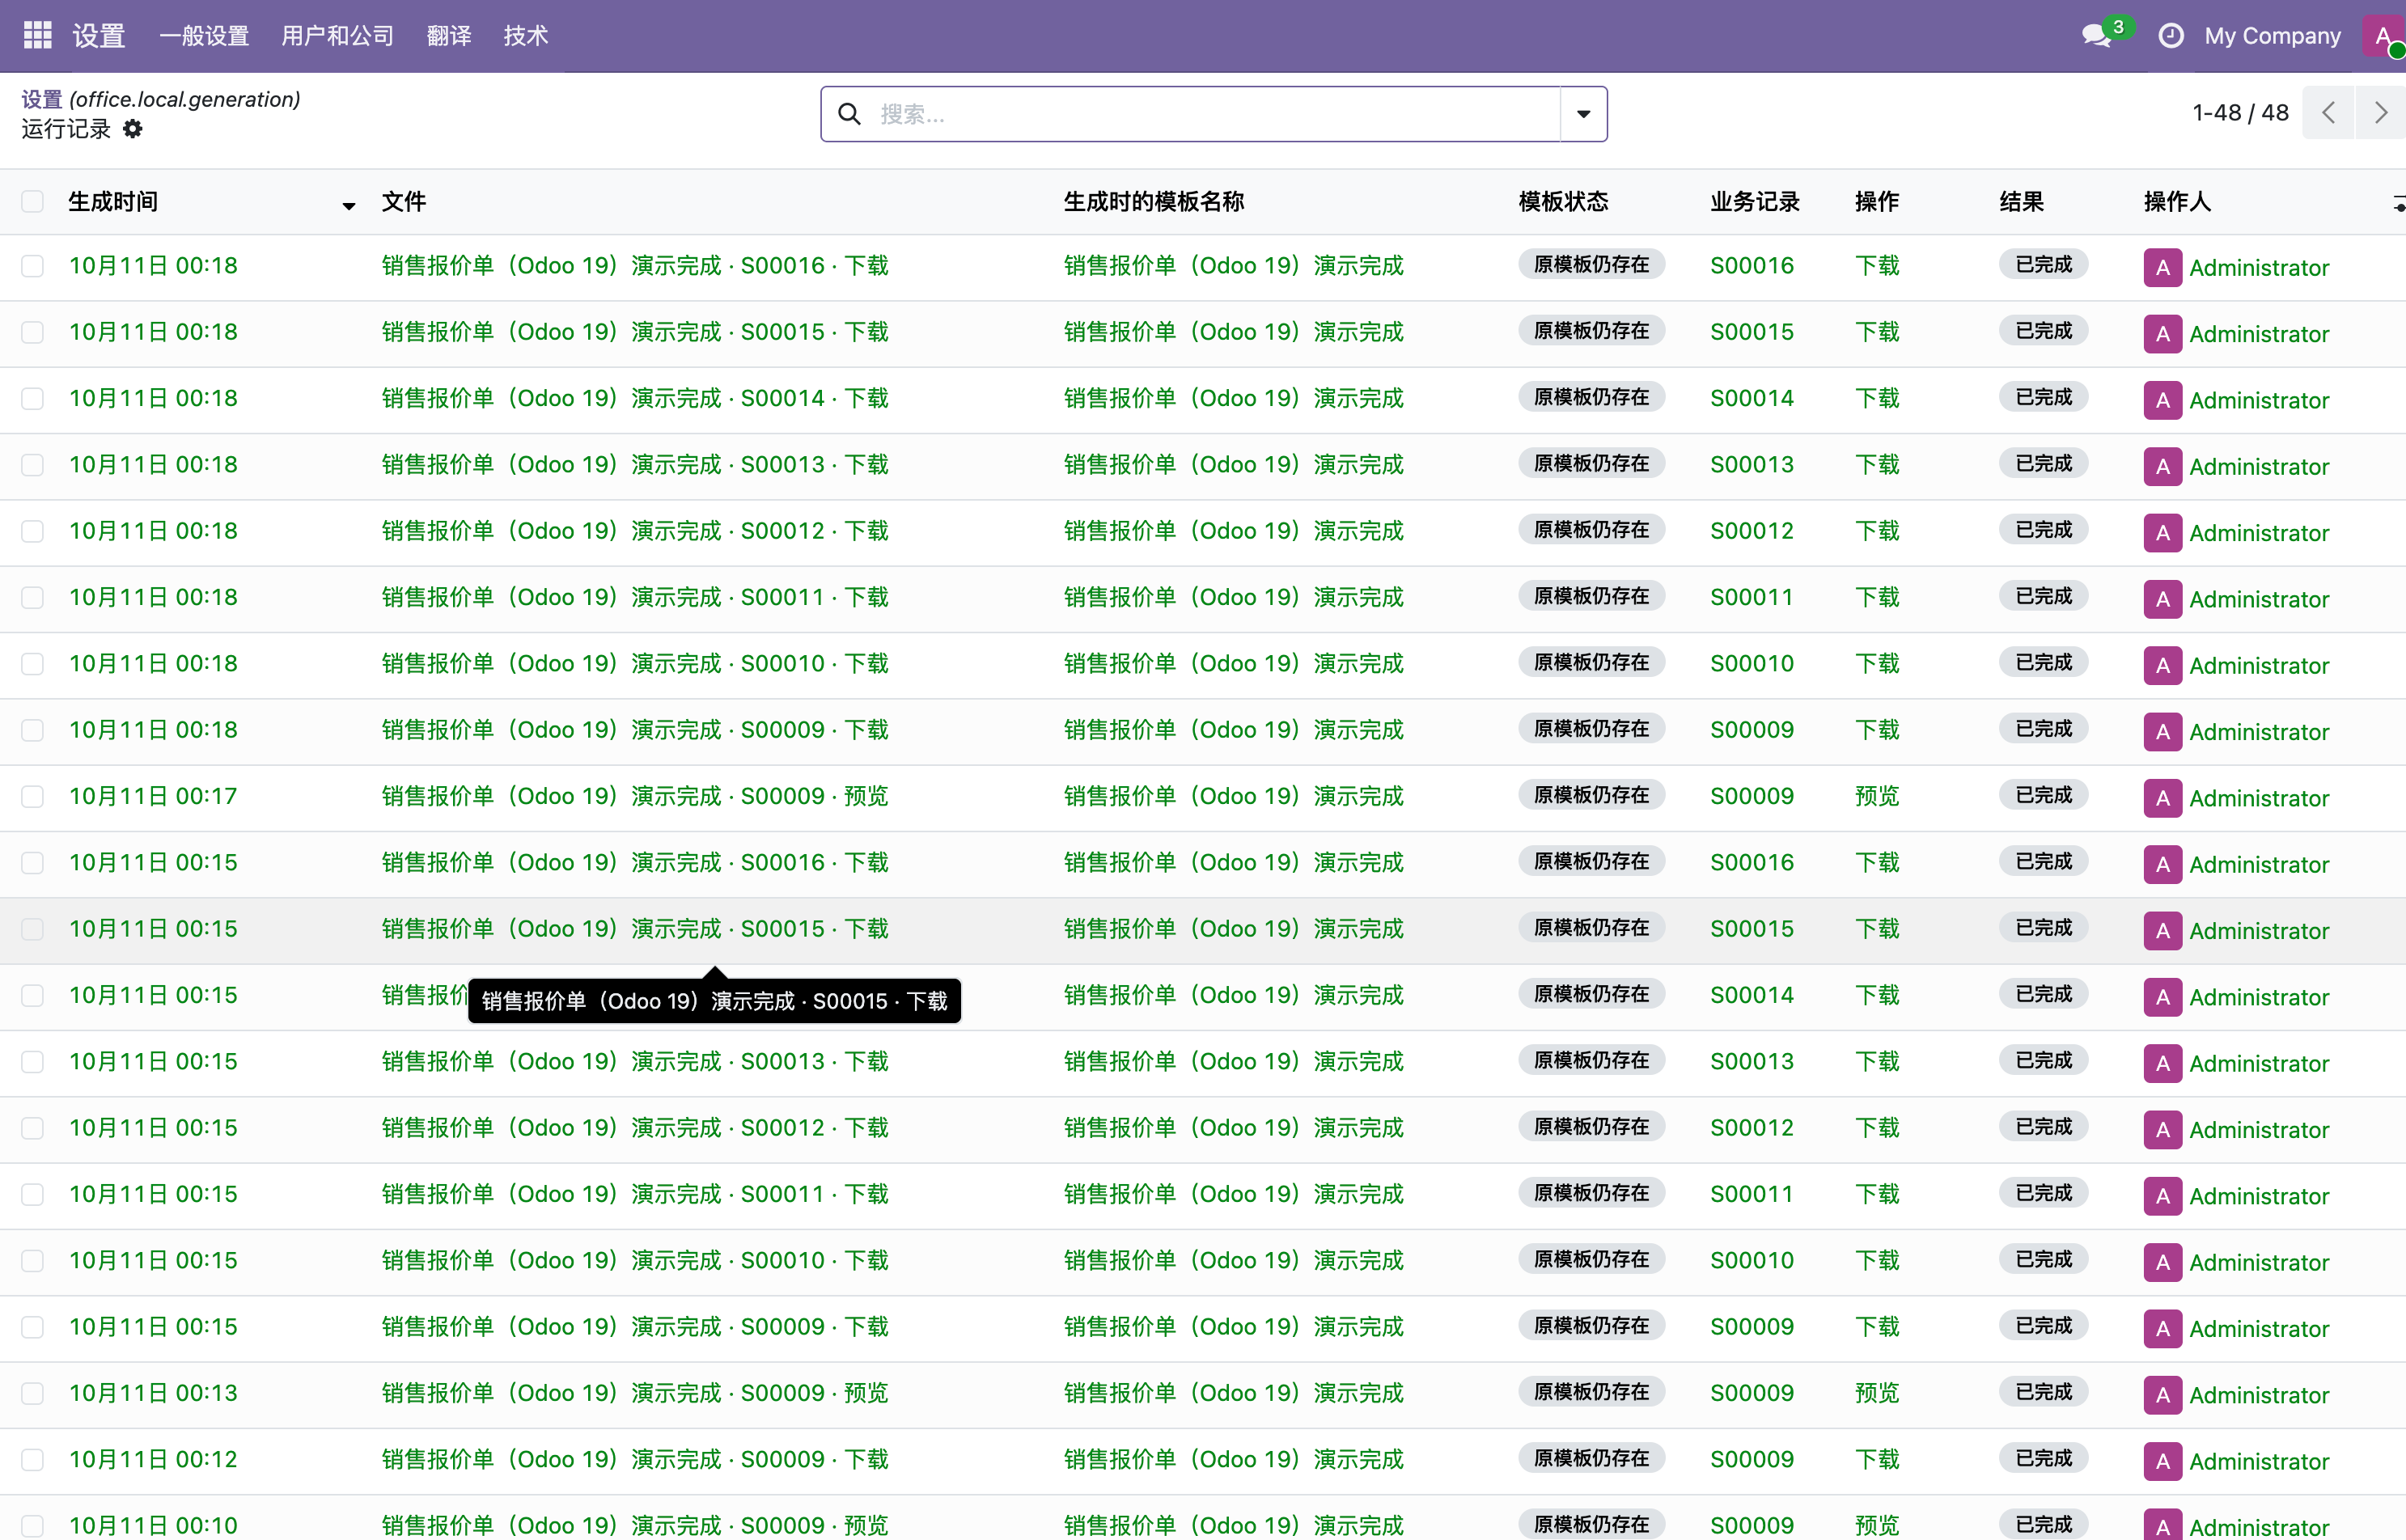Go to next page arrow
The width and height of the screenshot is (2406, 1540).
(x=2380, y=113)
